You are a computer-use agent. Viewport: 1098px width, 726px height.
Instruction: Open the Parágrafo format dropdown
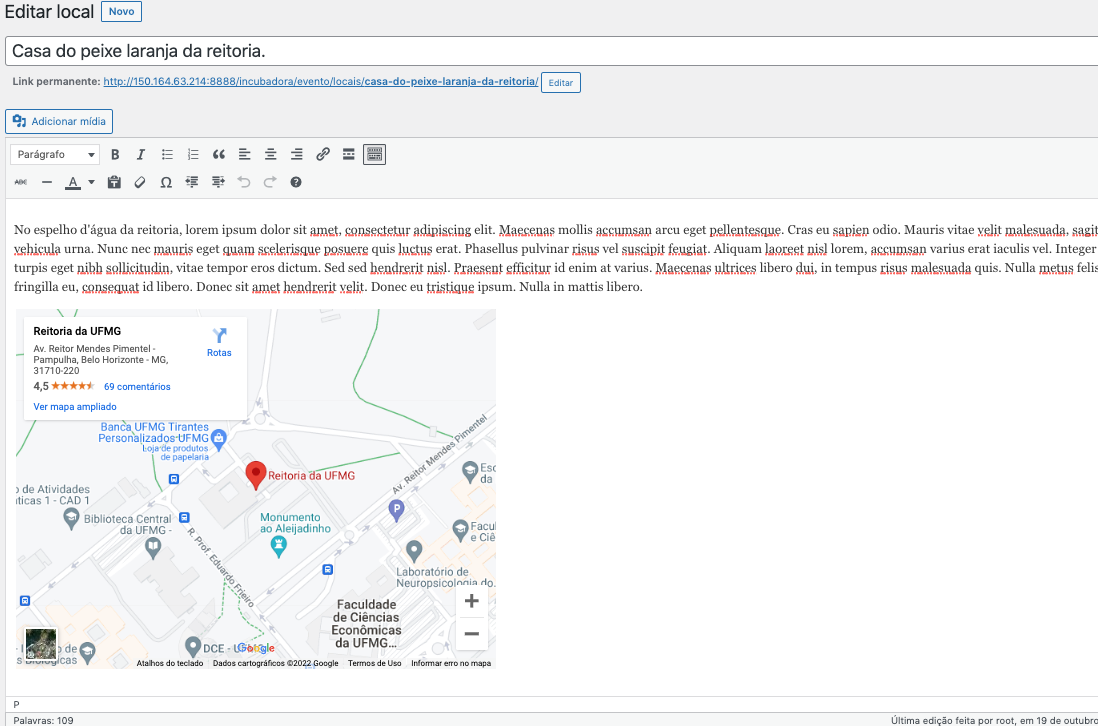coord(55,155)
